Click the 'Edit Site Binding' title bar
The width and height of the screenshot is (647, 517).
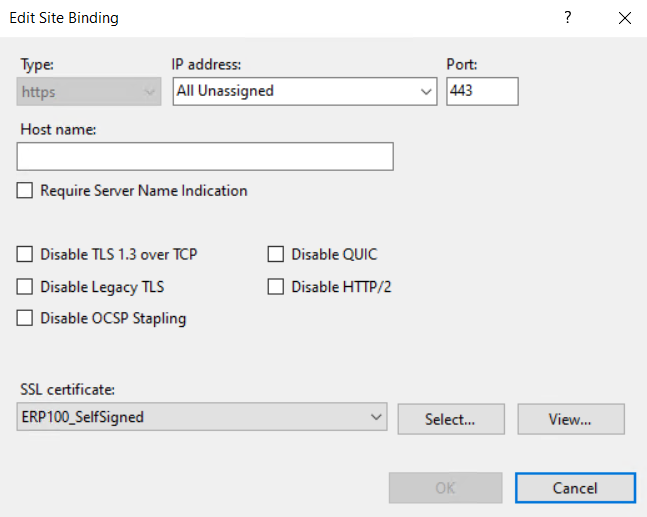point(250,18)
